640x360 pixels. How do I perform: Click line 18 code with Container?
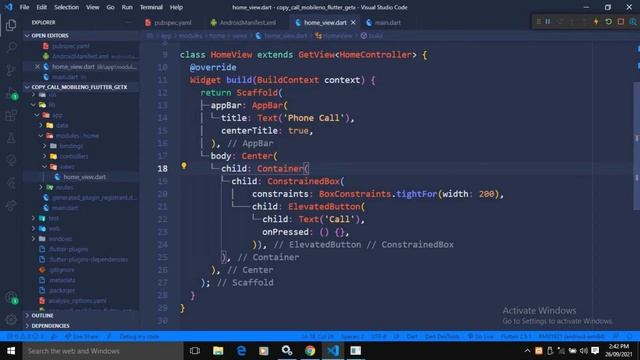click(x=265, y=169)
